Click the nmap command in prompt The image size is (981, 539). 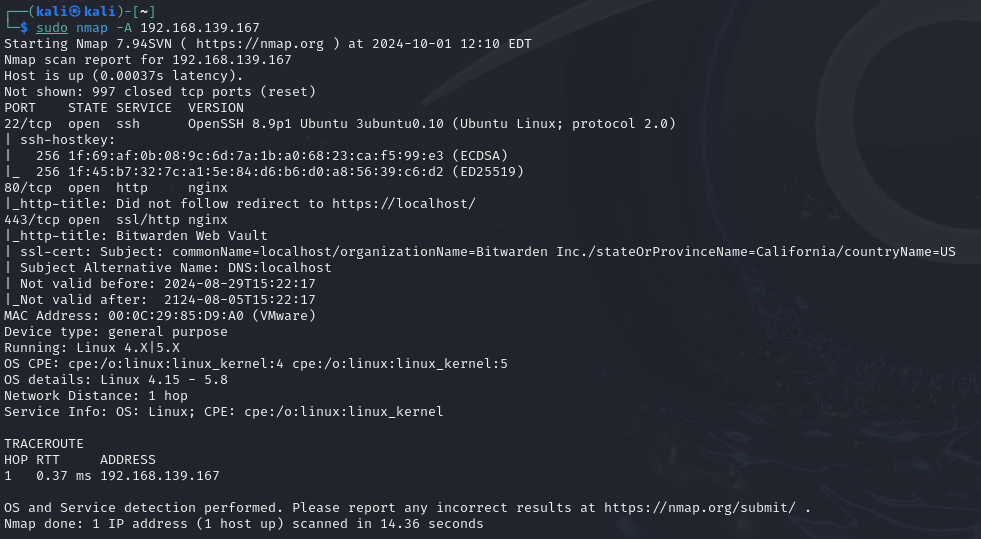coord(92,28)
